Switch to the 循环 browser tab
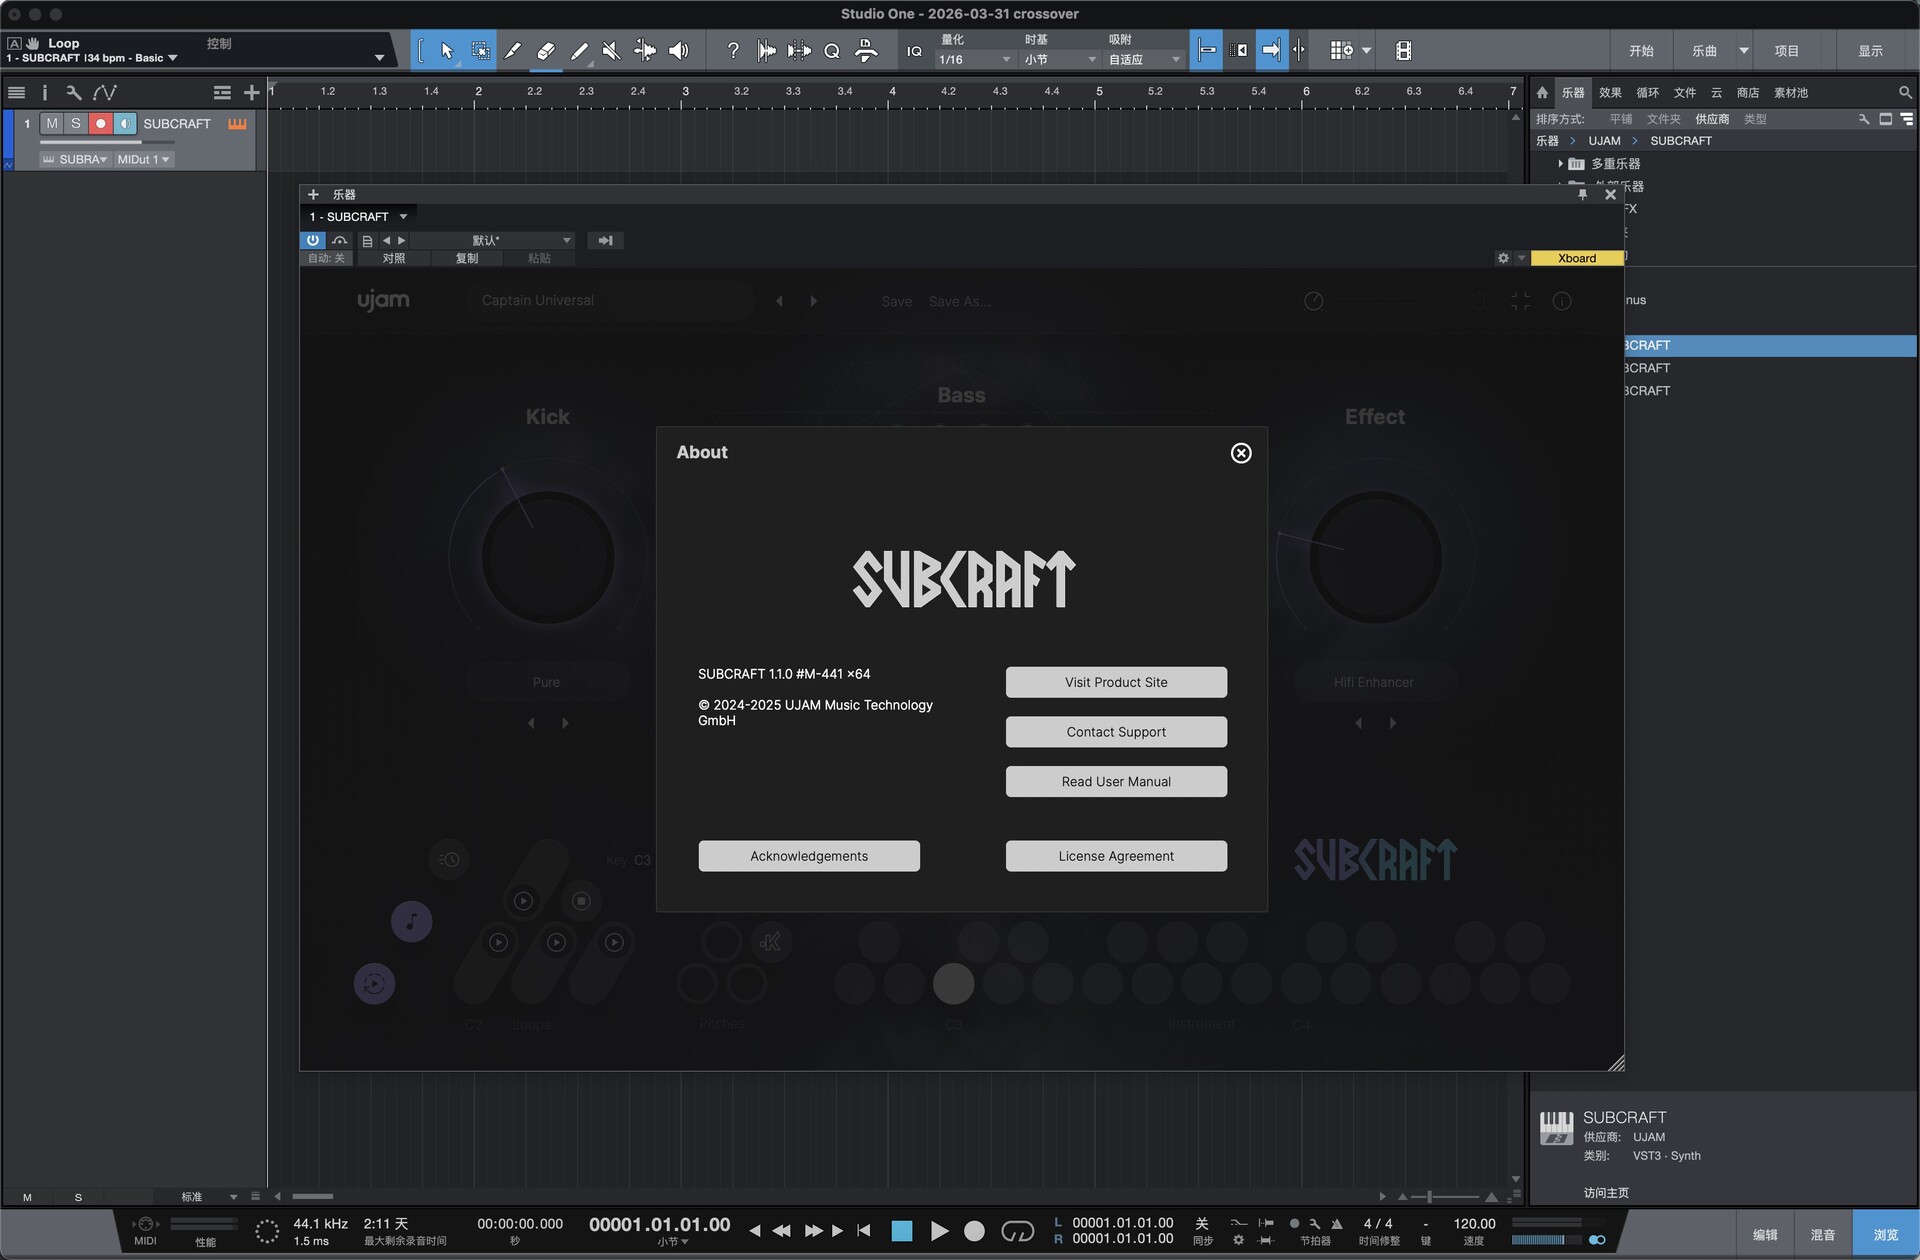This screenshot has height=1260, width=1920. (1647, 92)
